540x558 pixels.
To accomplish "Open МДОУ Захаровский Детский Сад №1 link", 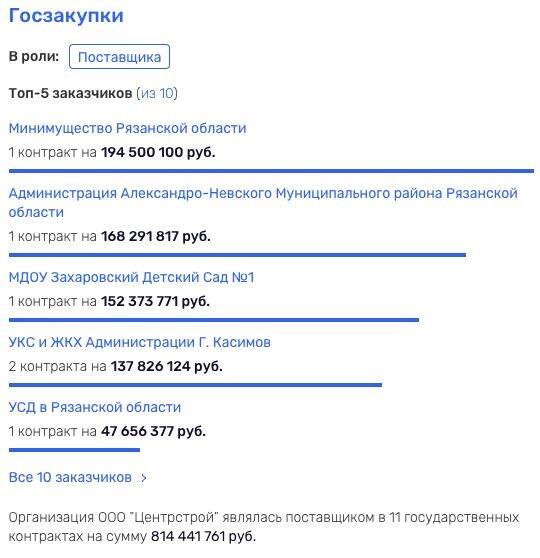I will (132, 277).
